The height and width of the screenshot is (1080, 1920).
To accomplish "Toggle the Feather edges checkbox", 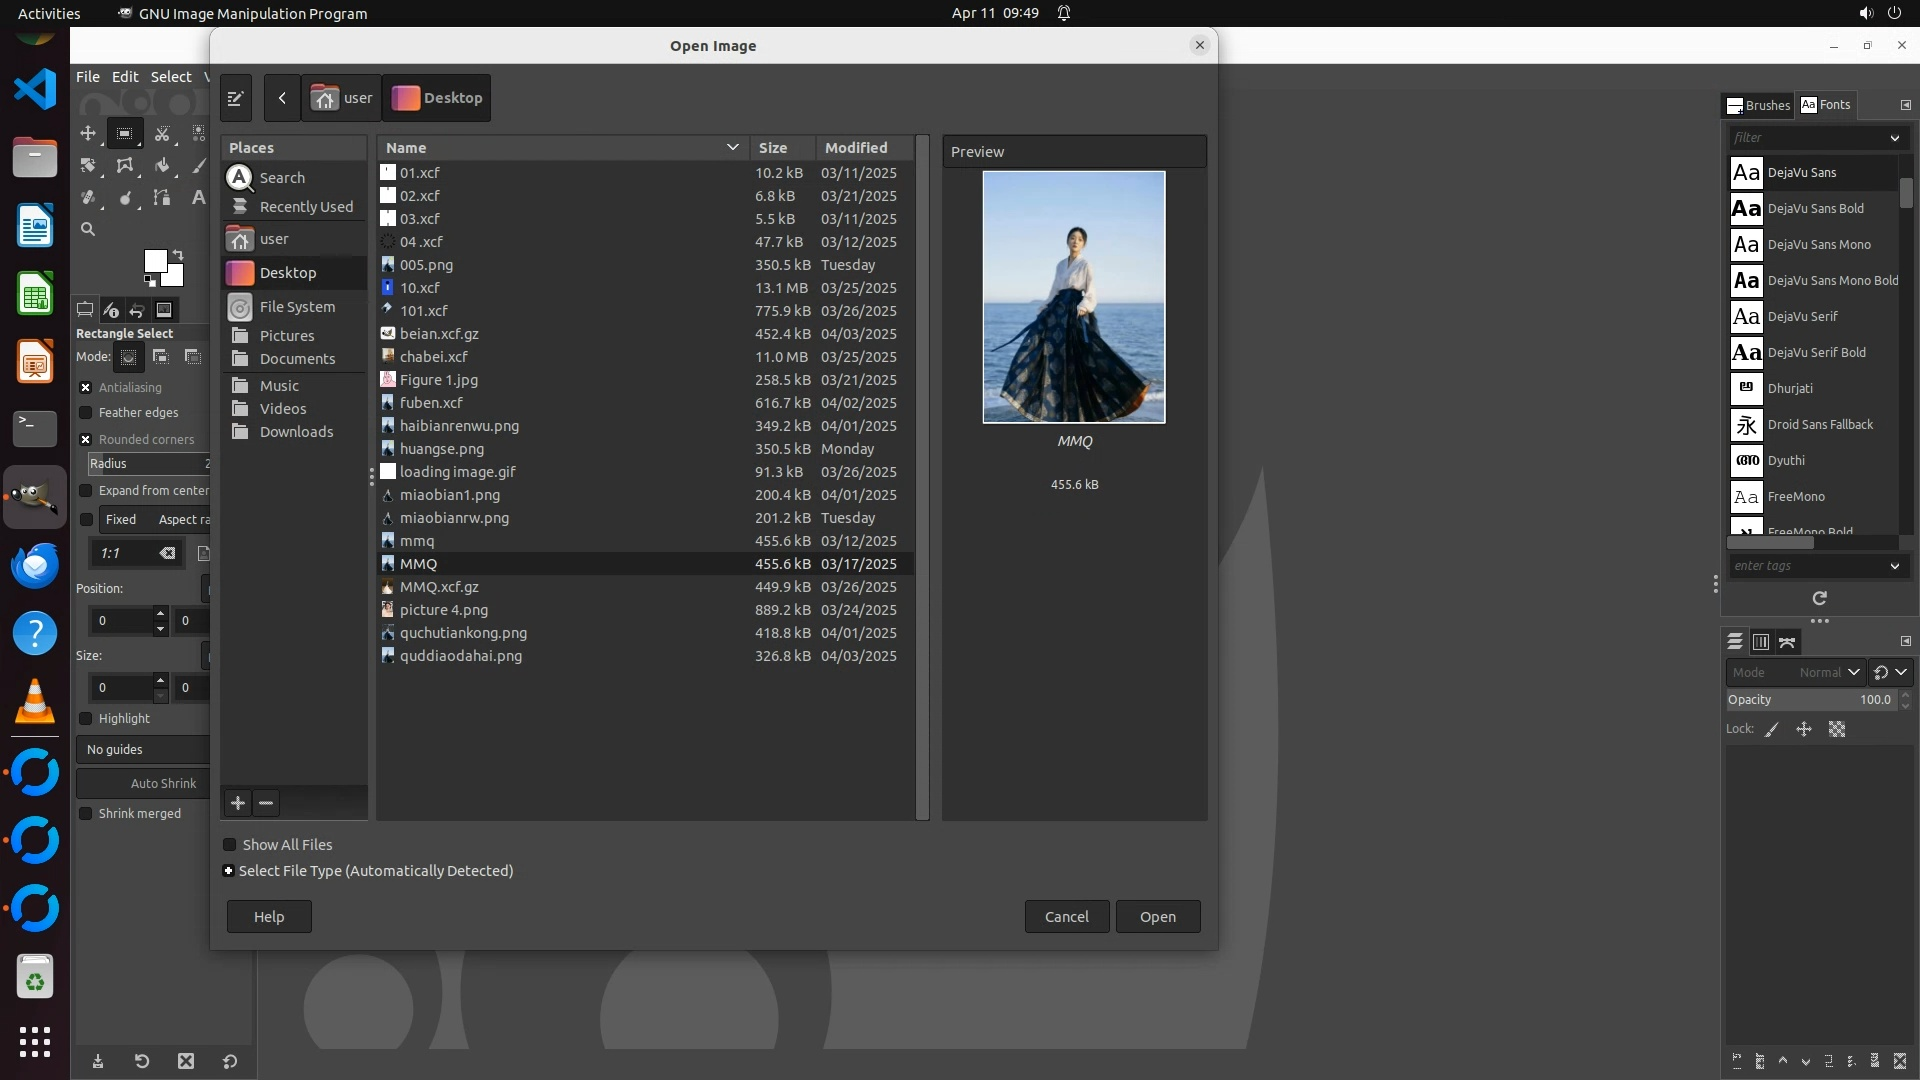I will 86,413.
